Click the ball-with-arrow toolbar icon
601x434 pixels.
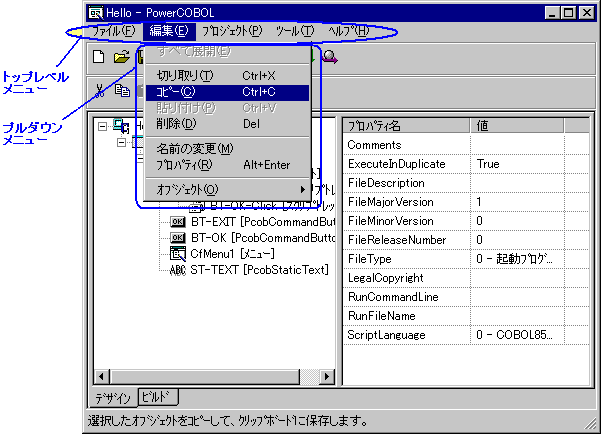click(x=330, y=57)
